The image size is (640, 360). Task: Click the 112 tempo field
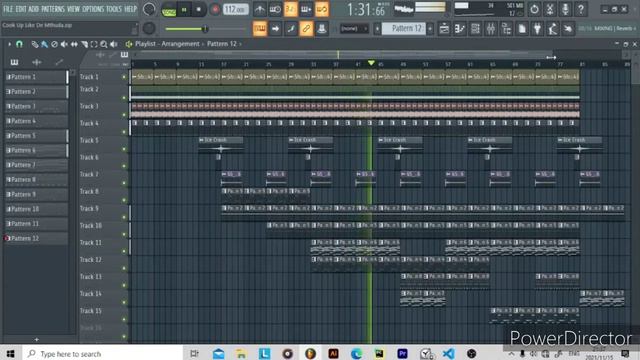[236, 9]
